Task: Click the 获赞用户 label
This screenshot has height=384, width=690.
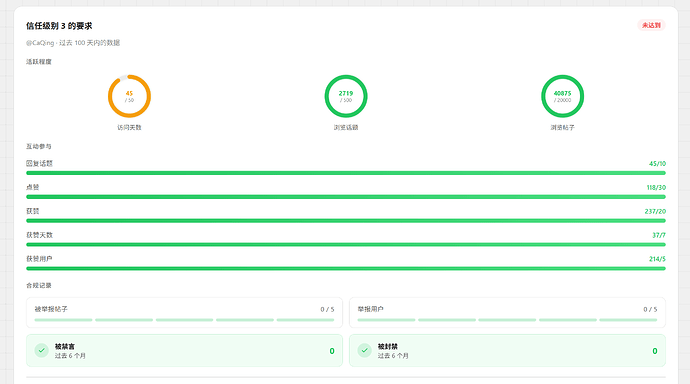Action: coord(39,259)
